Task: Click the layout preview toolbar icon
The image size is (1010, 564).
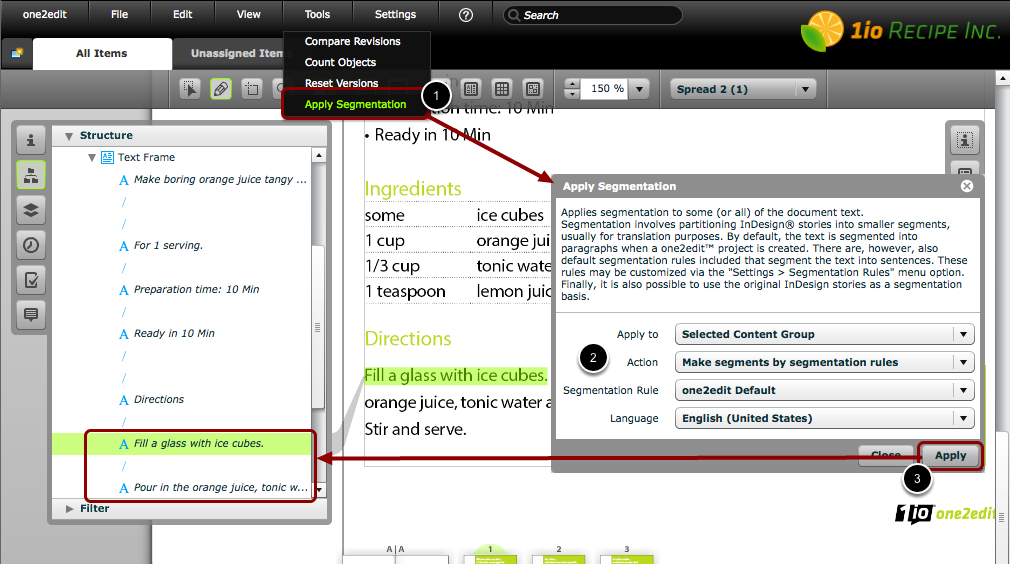Action: pos(533,89)
